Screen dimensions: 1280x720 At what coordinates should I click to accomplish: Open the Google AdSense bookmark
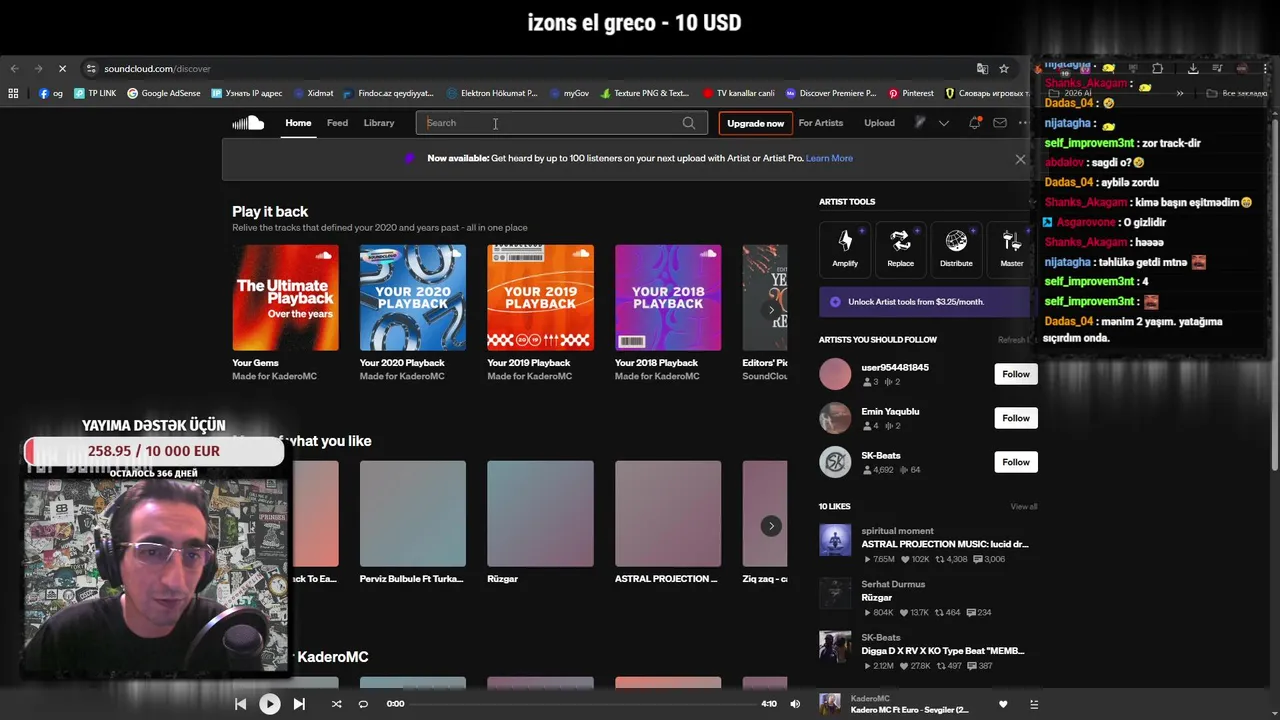point(163,93)
